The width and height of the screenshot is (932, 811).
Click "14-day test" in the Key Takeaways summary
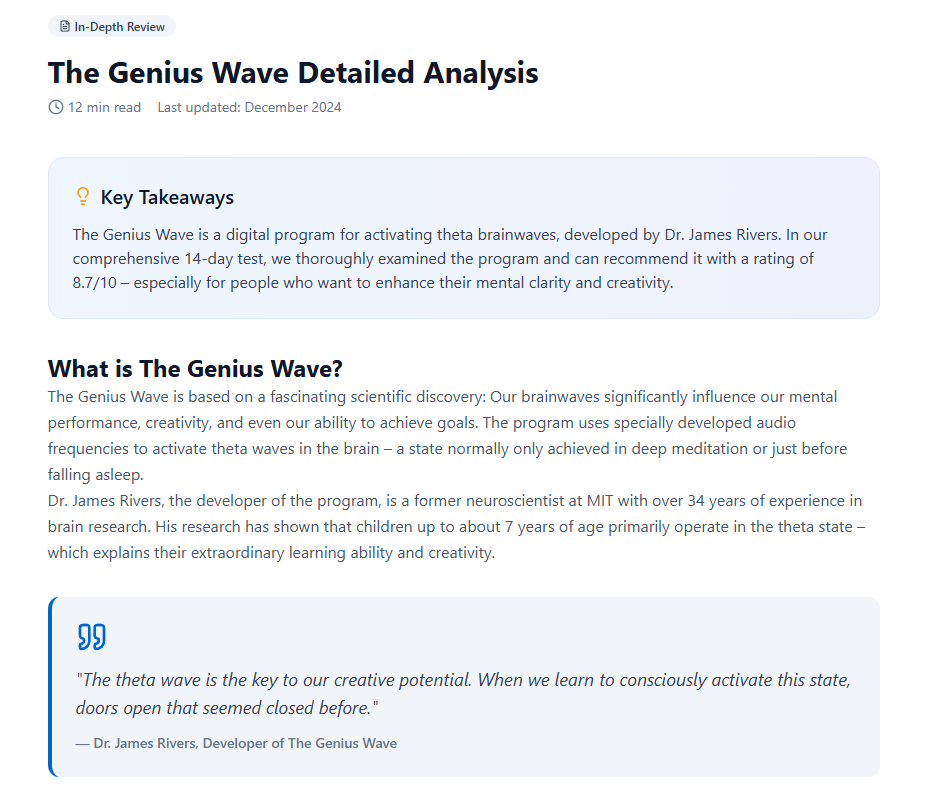tap(222, 259)
